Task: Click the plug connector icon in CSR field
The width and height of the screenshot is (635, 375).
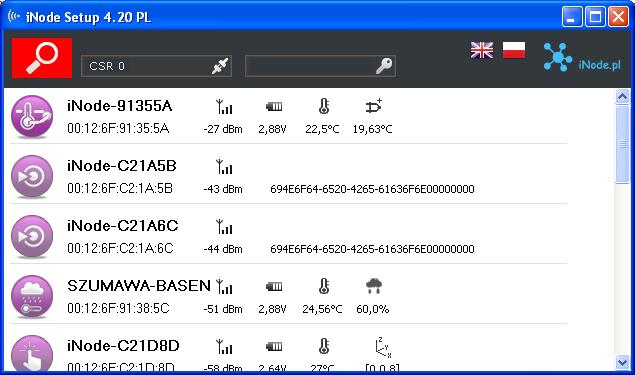Action: [x=220, y=66]
